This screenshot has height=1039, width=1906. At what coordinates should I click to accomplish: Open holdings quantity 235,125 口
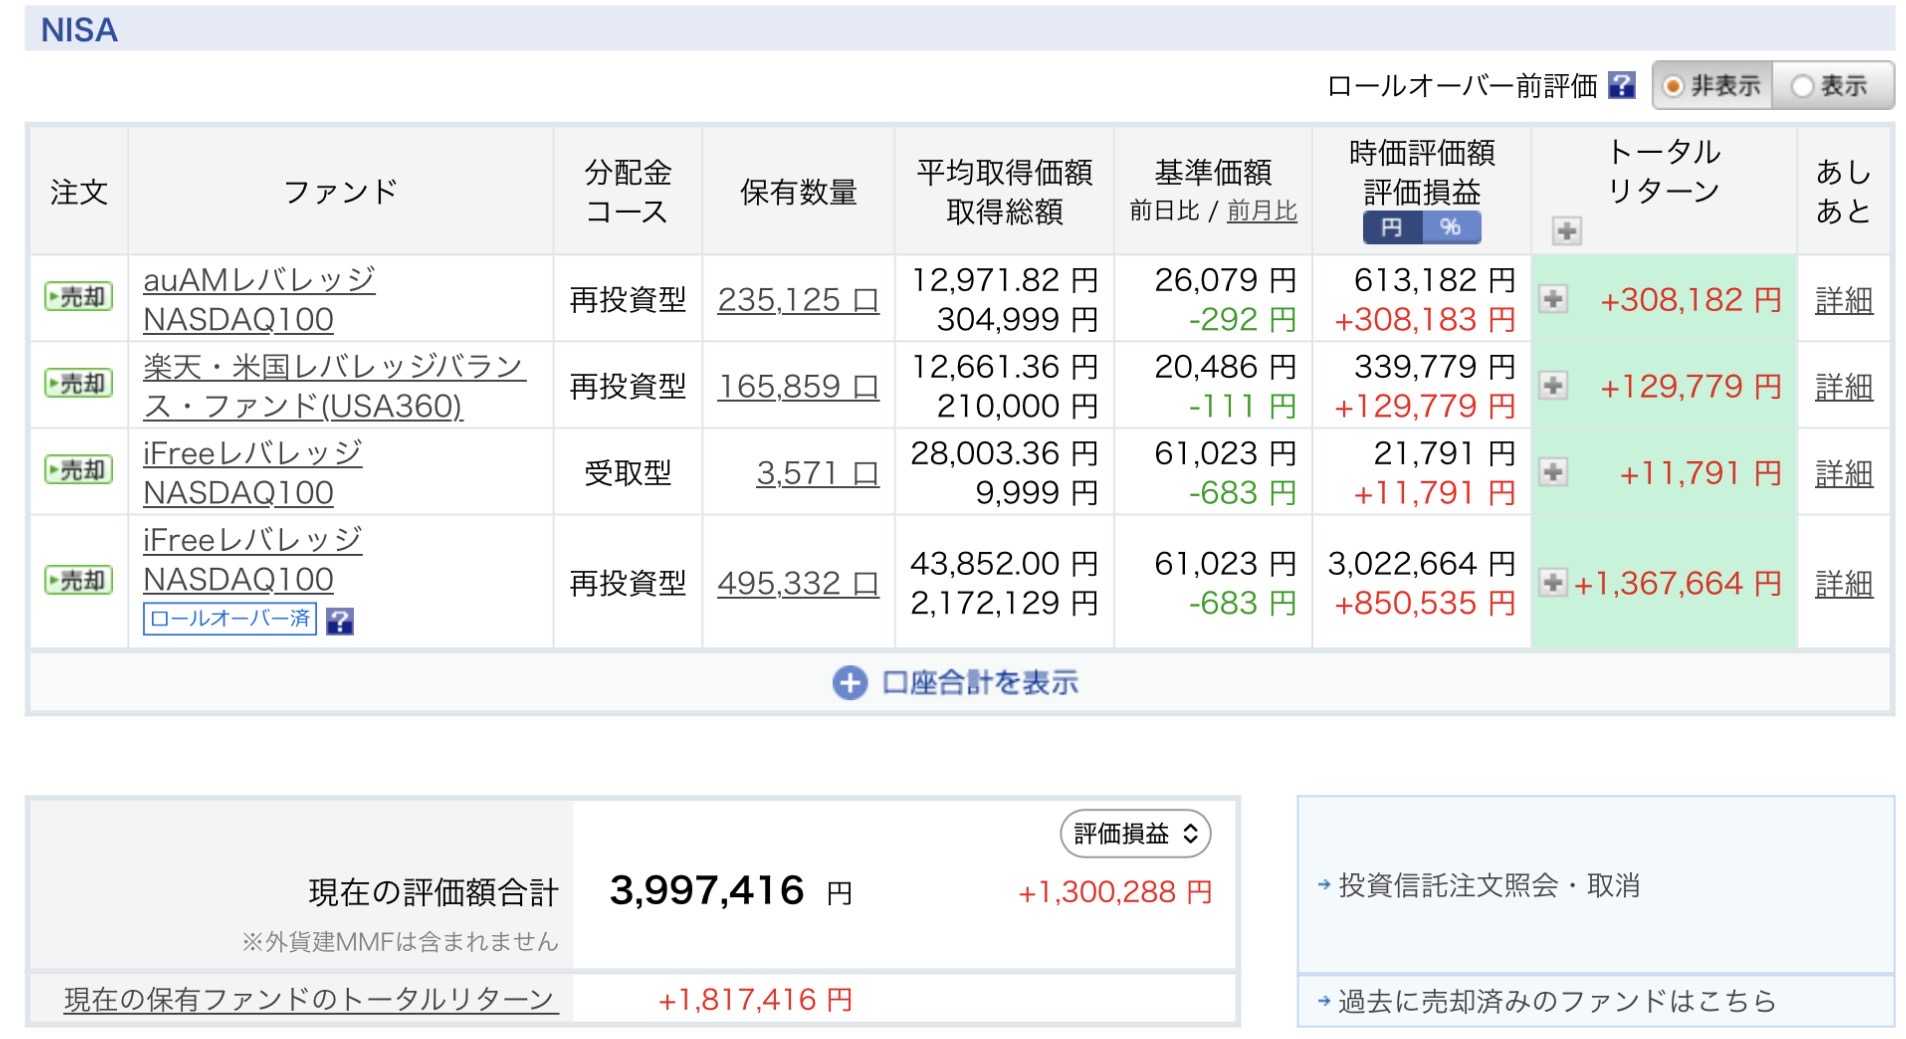pyautogui.click(x=798, y=299)
